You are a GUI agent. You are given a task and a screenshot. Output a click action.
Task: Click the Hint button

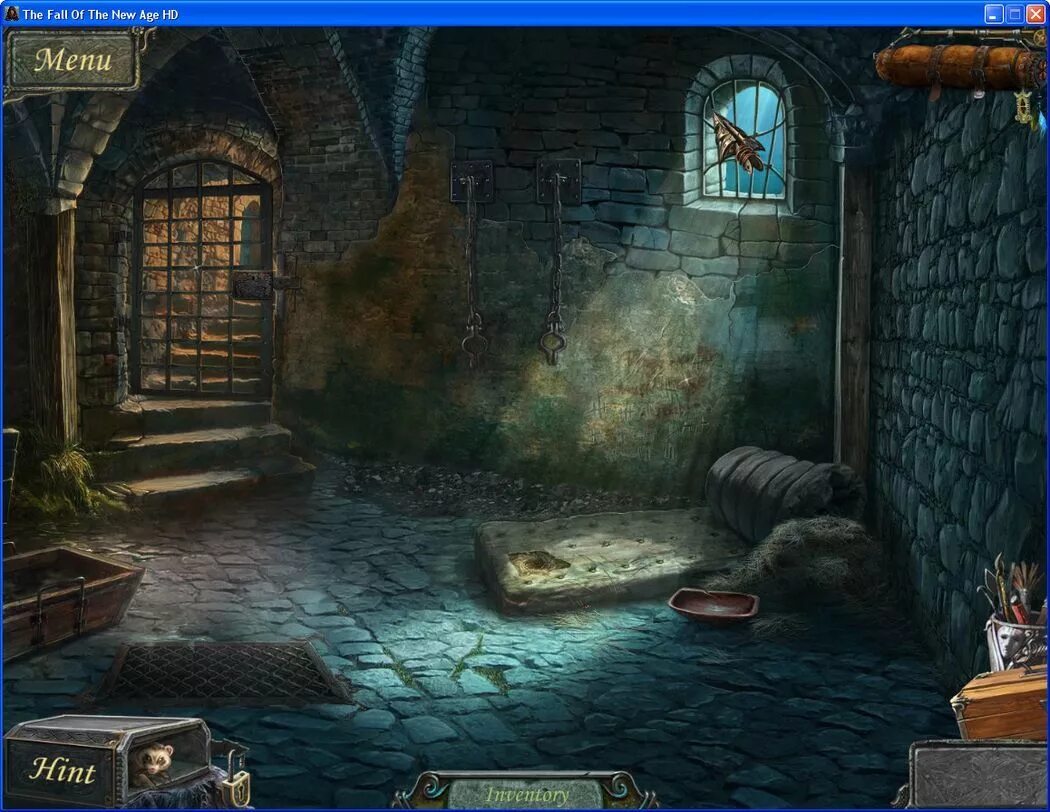(62, 770)
